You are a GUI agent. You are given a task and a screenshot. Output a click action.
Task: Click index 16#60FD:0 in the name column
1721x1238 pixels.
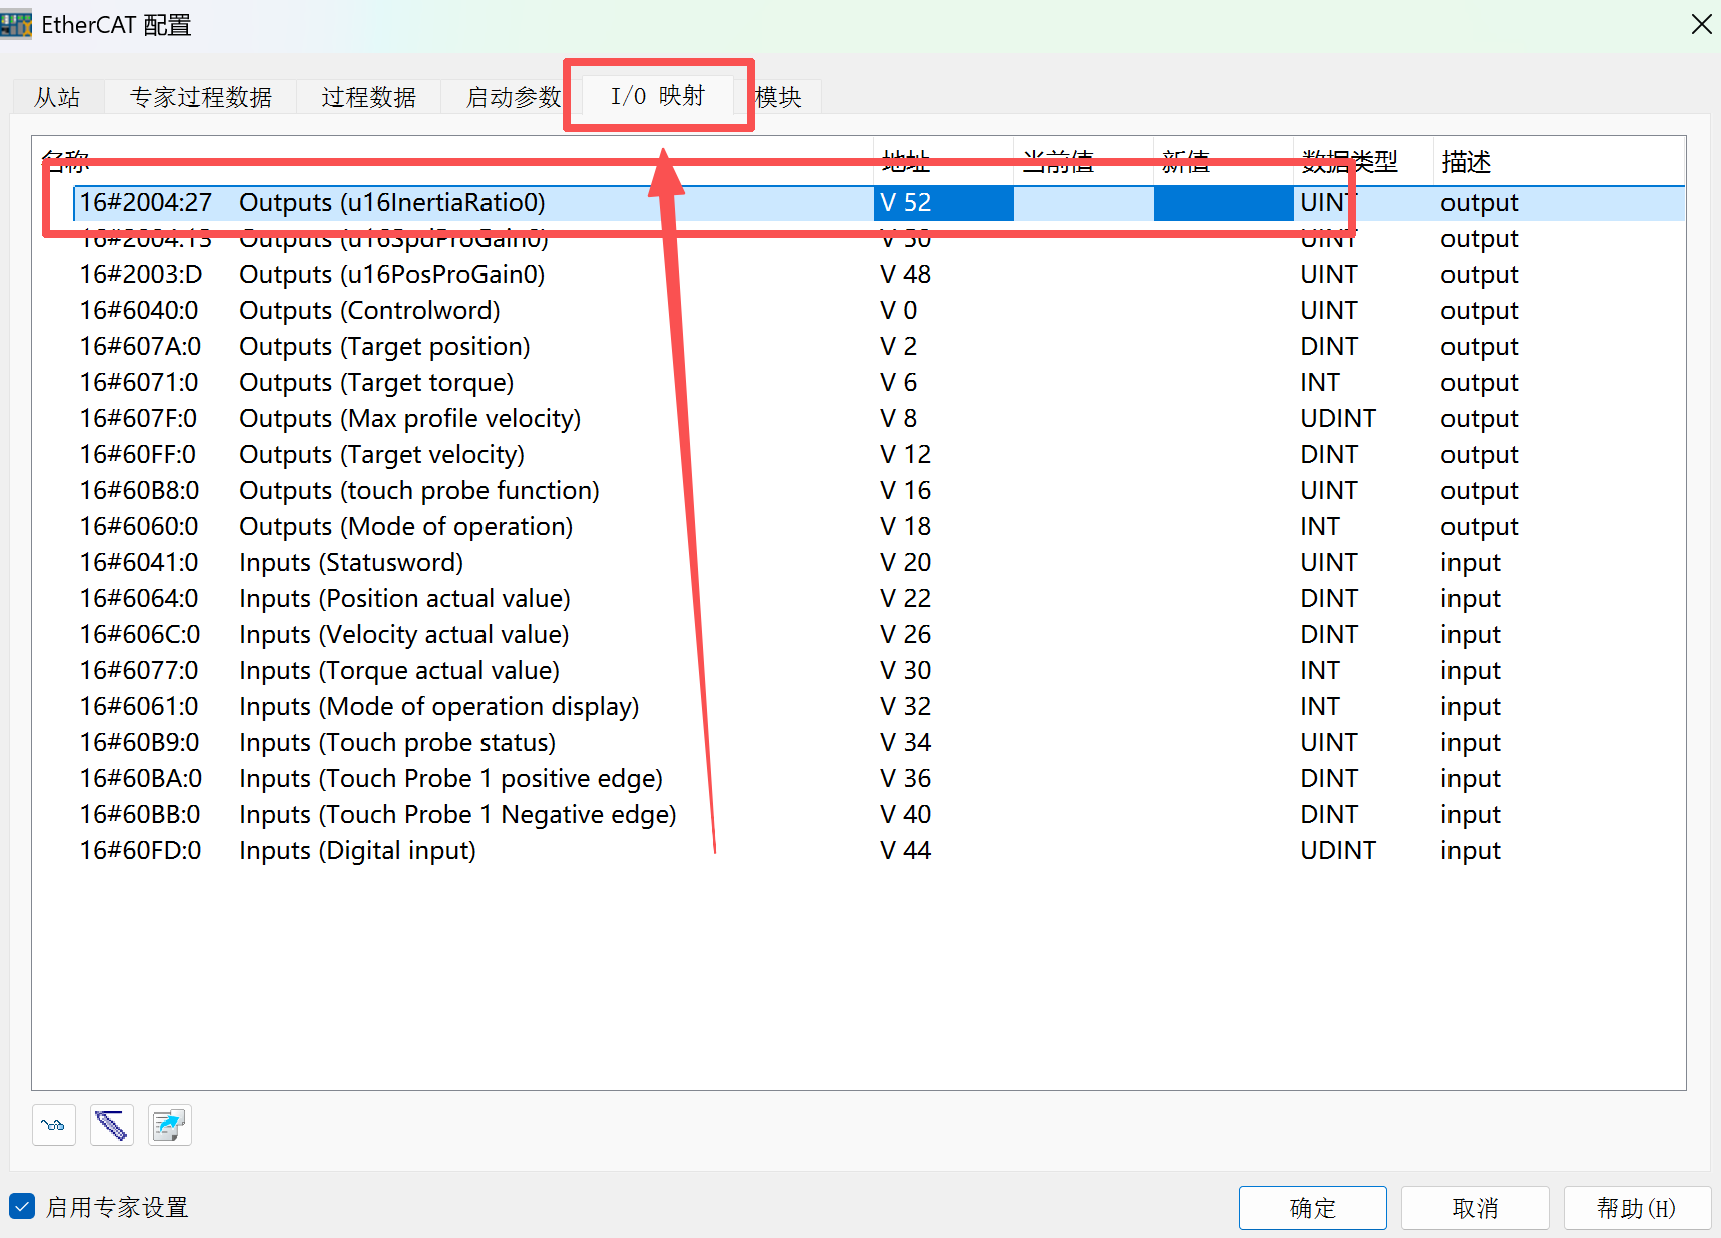coord(140,851)
